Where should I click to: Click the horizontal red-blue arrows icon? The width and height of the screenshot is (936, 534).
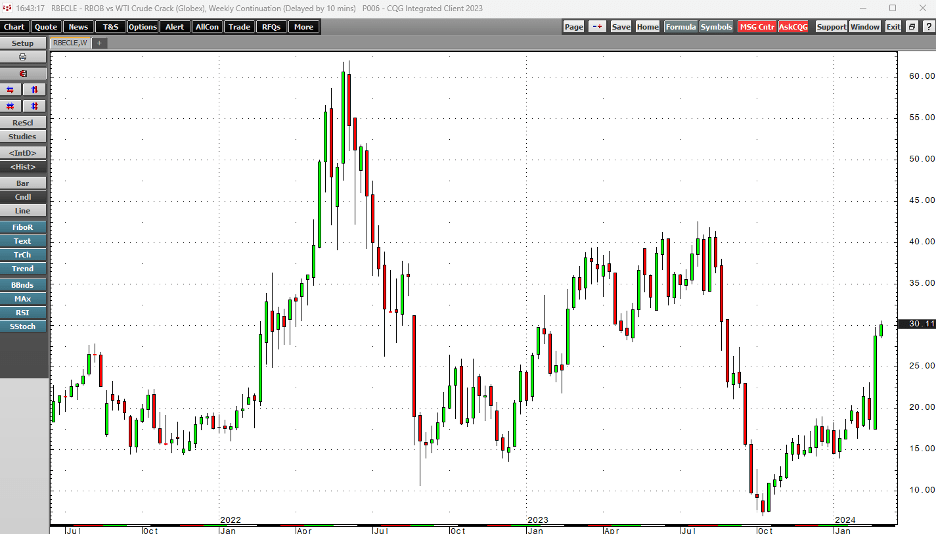coord(11,89)
